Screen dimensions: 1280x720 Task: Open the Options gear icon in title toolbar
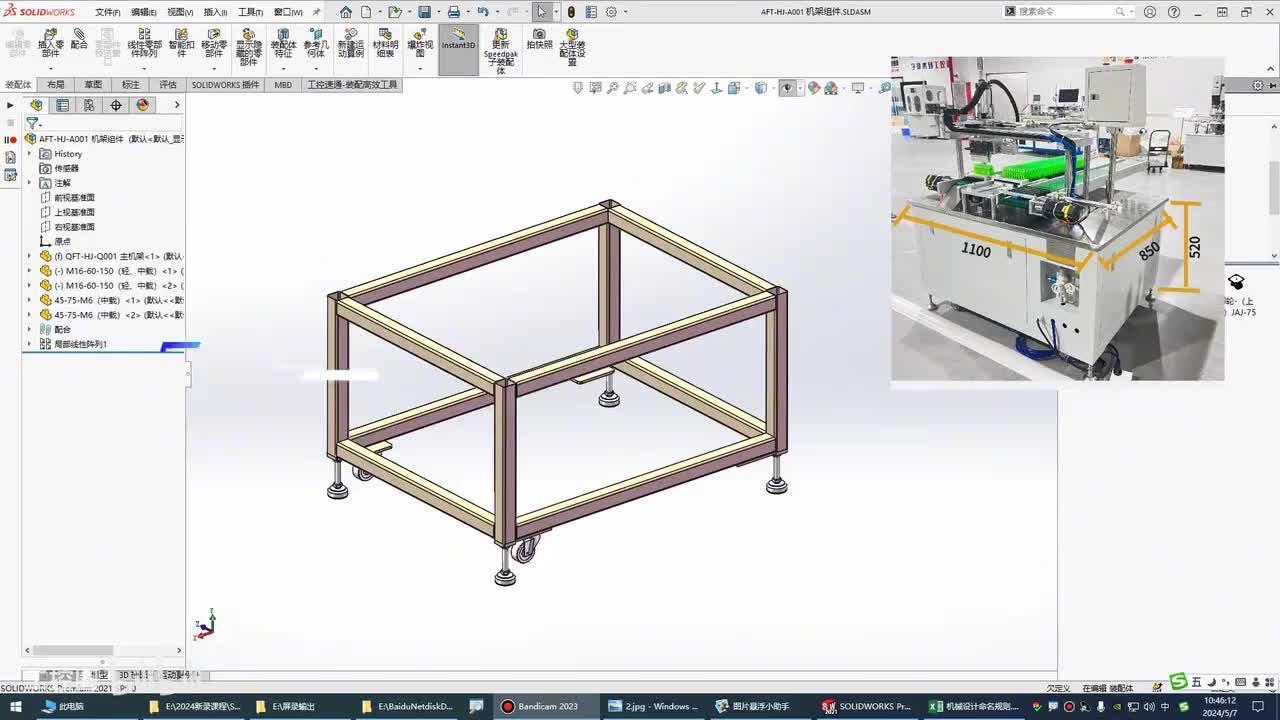(611, 12)
